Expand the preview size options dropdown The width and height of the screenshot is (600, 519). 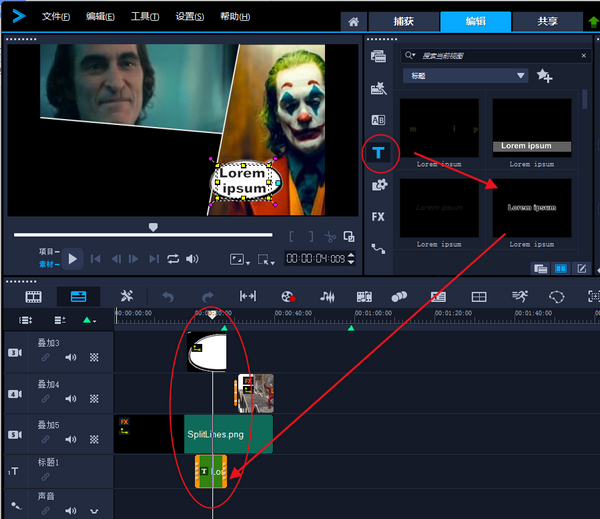pos(240,259)
